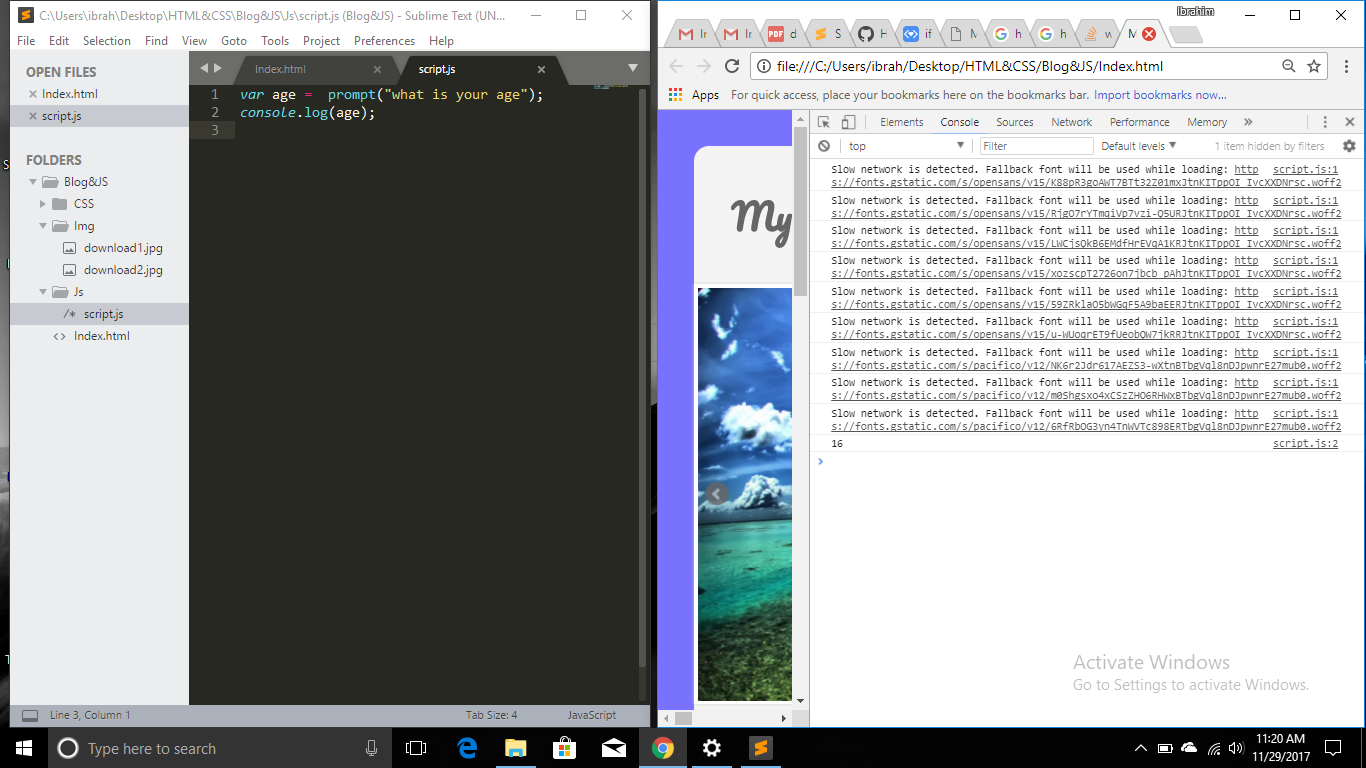Click the console Filter input field

(1036, 145)
